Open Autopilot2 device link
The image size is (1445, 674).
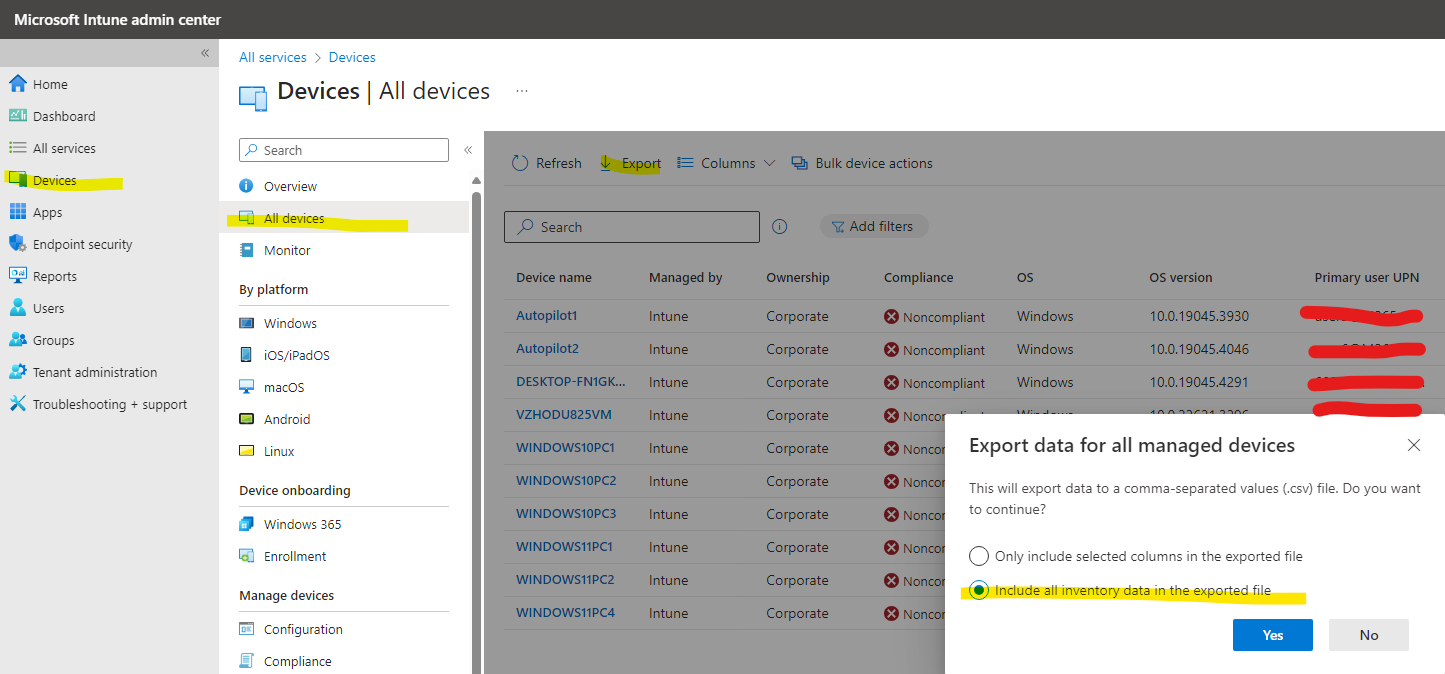click(x=547, y=349)
